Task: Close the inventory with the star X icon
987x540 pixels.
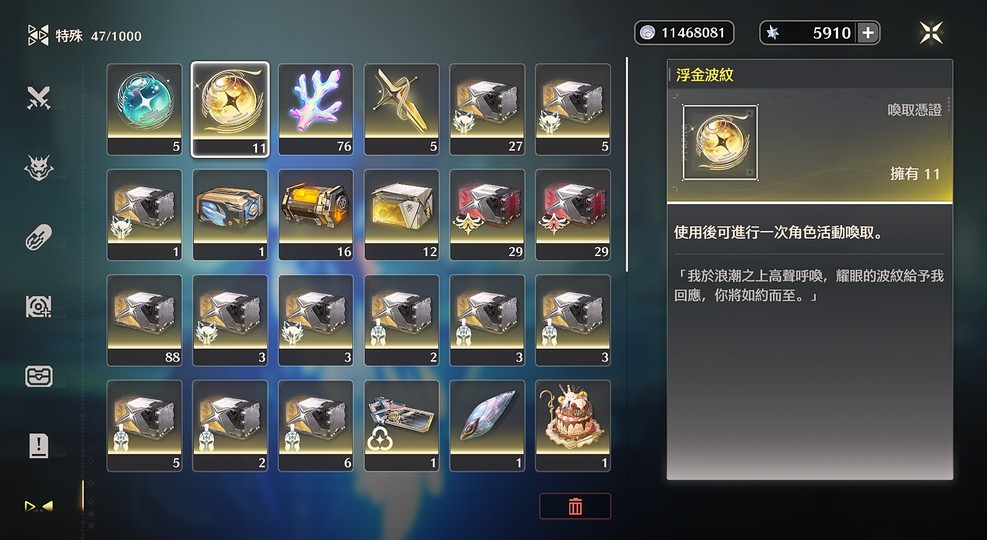Action: pos(931,33)
